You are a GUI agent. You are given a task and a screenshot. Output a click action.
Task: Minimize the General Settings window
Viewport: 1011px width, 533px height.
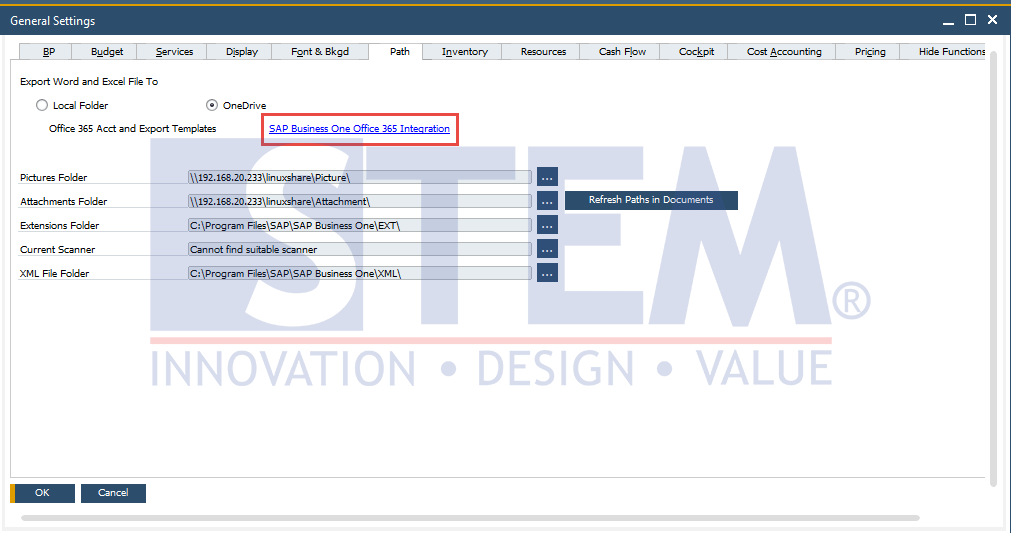[x=948, y=21]
